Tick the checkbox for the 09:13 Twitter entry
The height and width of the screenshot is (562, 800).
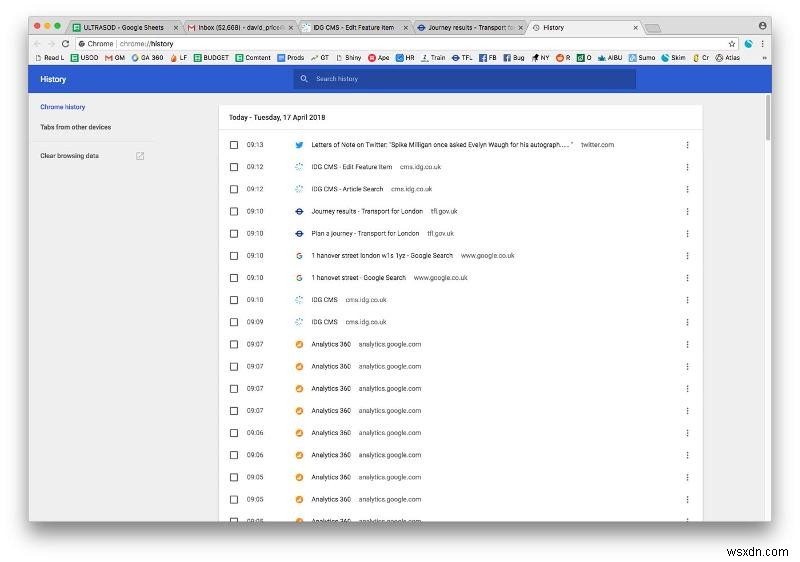(x=234, y=145)
